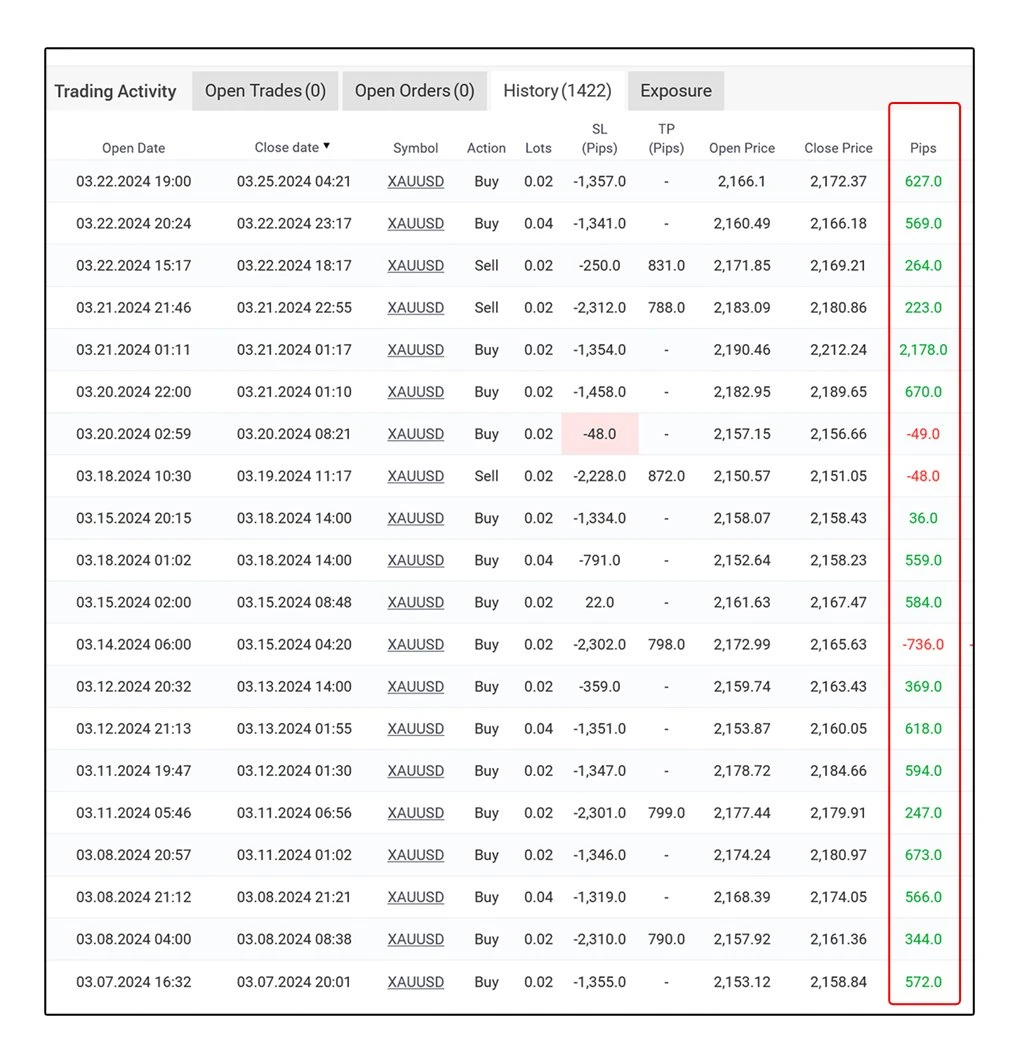Viewport: 1021px width, 1059px height.
Task: Click the Open Price column header
Action: [742, 148]
